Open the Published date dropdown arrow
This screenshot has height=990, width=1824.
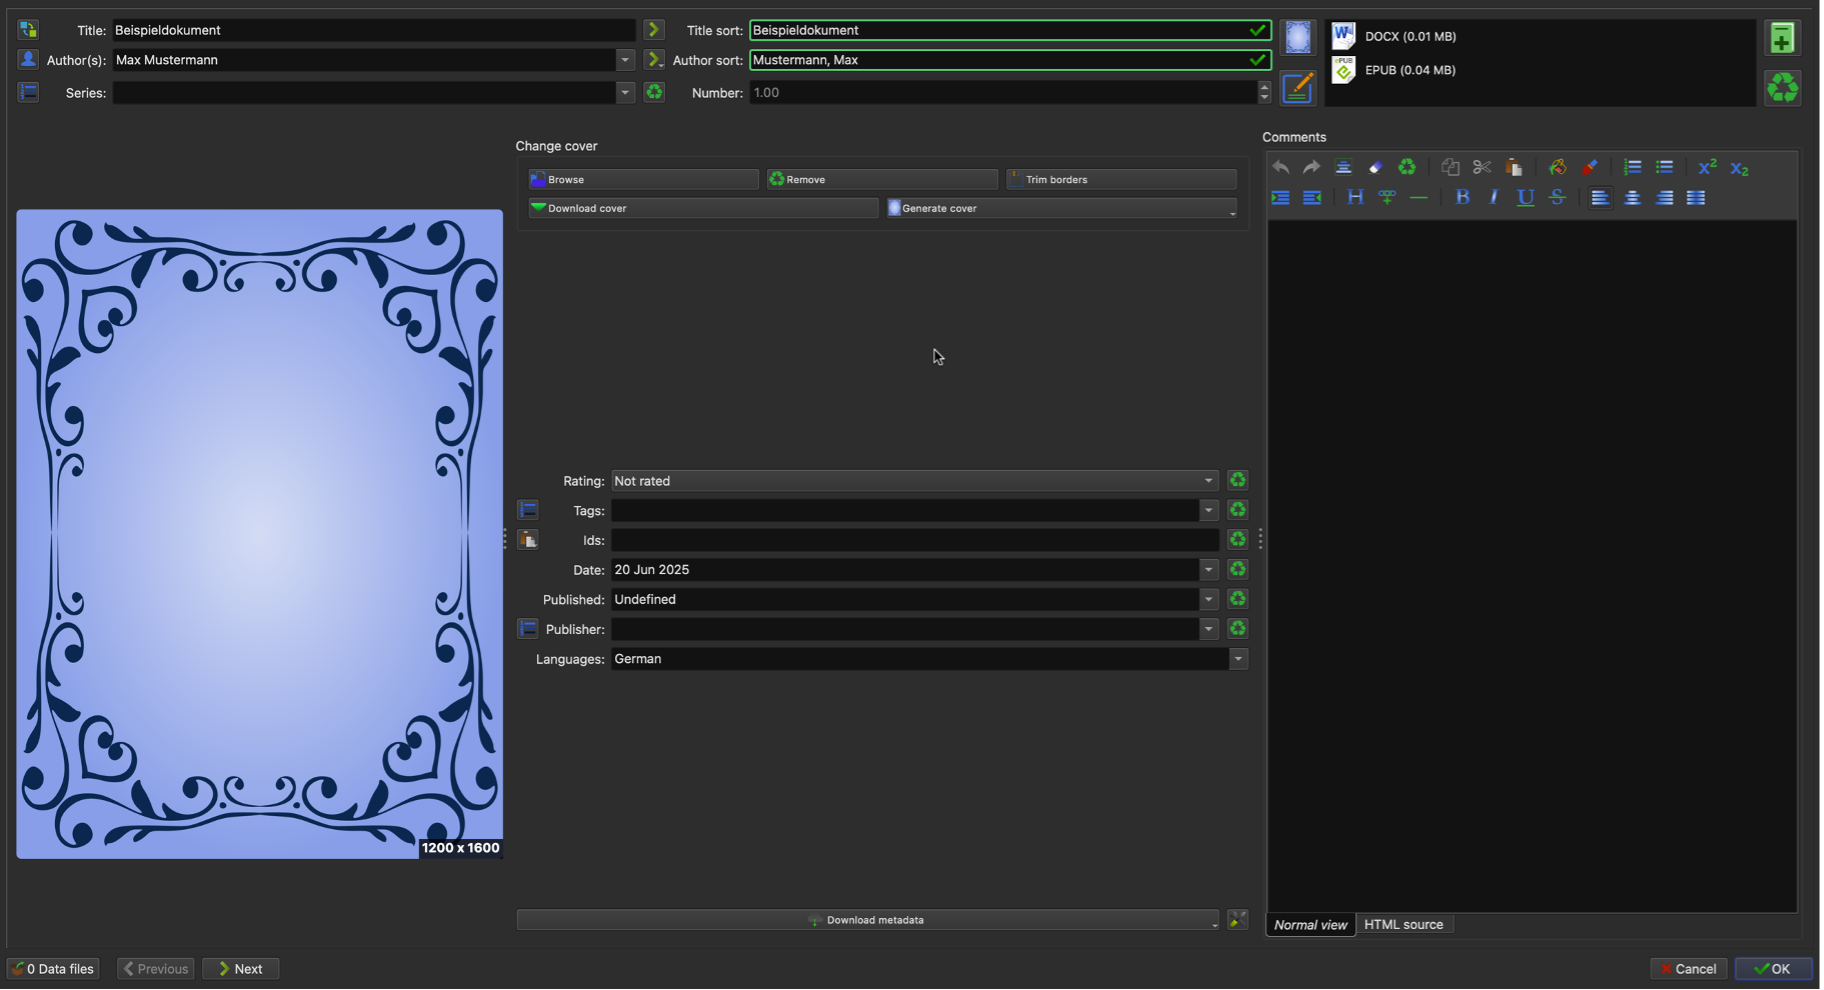tap(1208, 600)
